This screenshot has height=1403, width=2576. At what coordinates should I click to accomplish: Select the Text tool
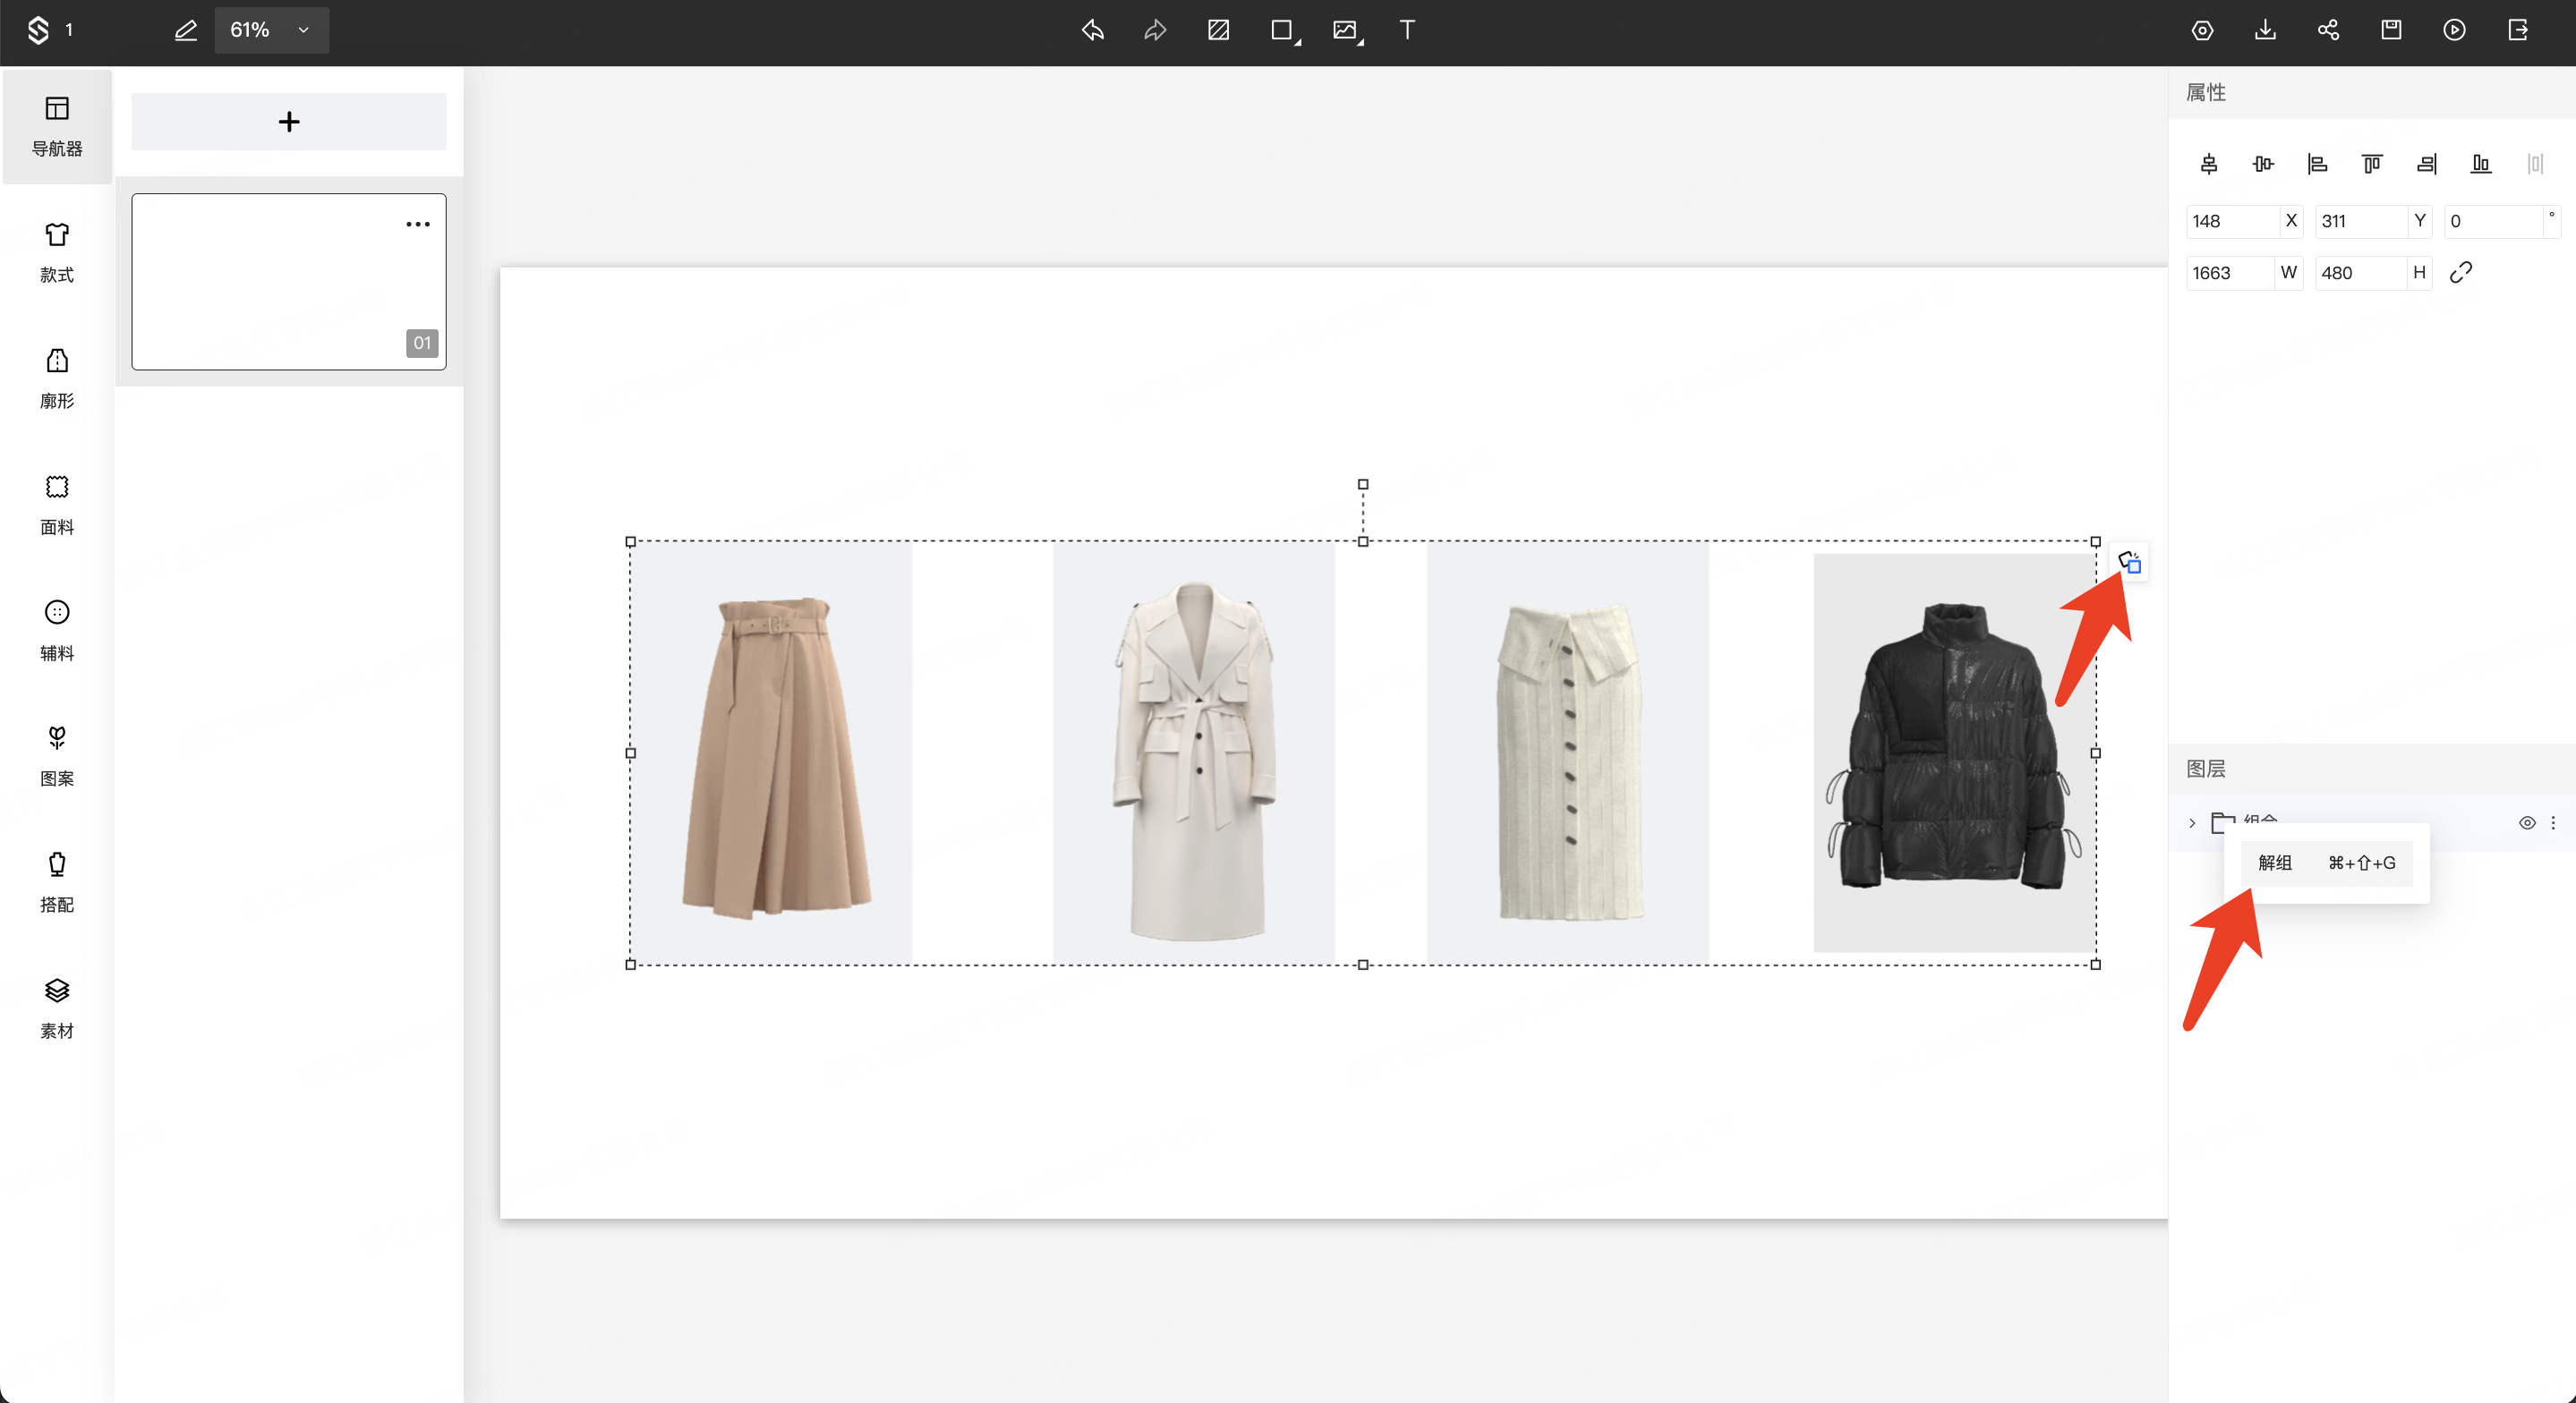(1407, 30)
